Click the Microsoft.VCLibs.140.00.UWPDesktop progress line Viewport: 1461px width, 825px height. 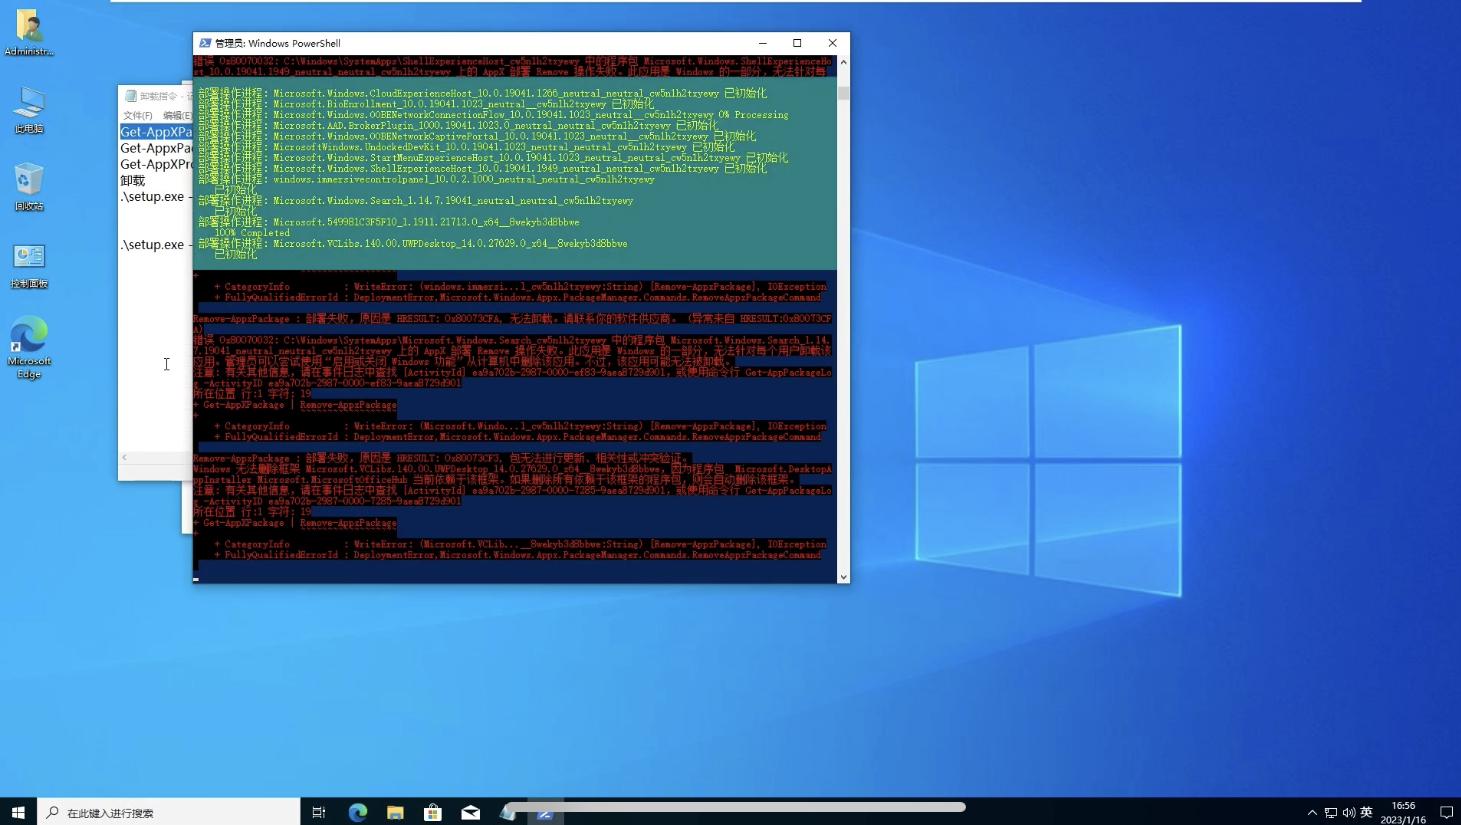click(413, 244)
